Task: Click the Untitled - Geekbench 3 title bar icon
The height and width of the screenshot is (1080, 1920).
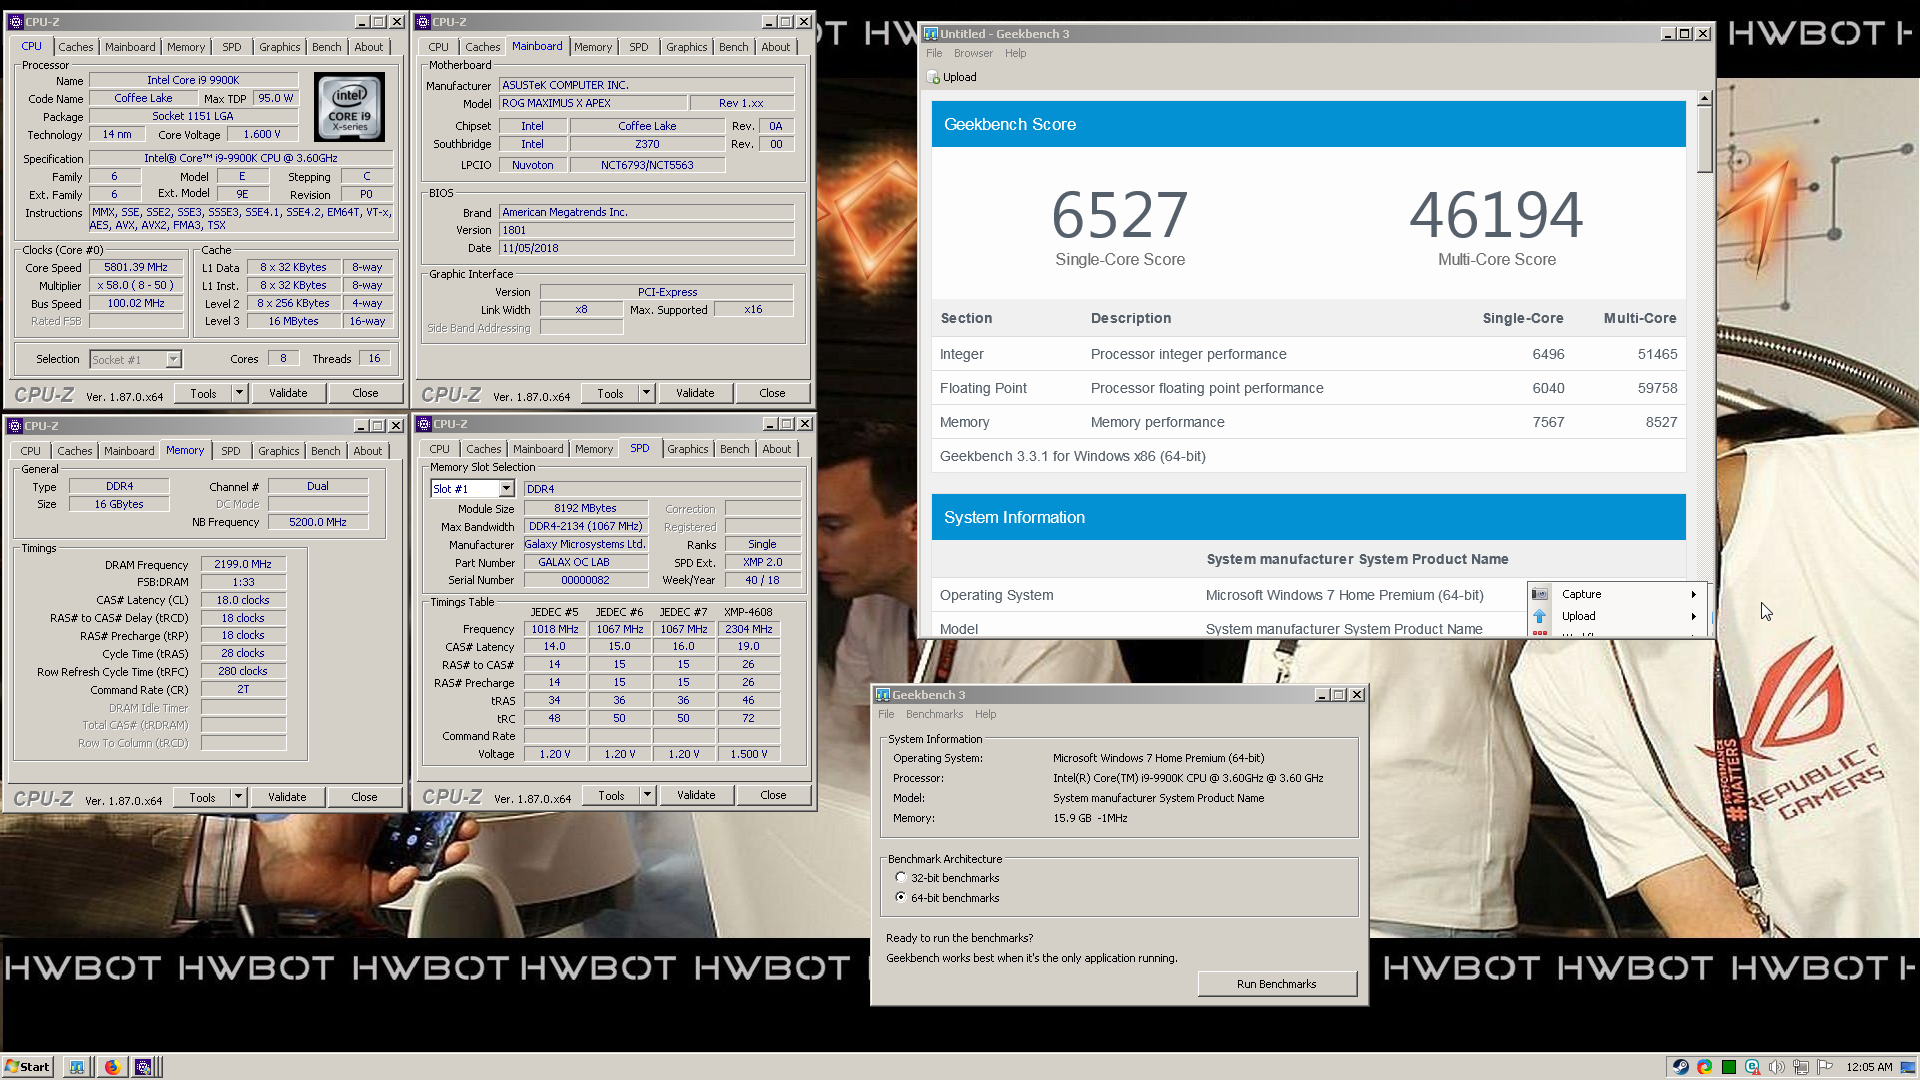Action: tap(930, 34)
